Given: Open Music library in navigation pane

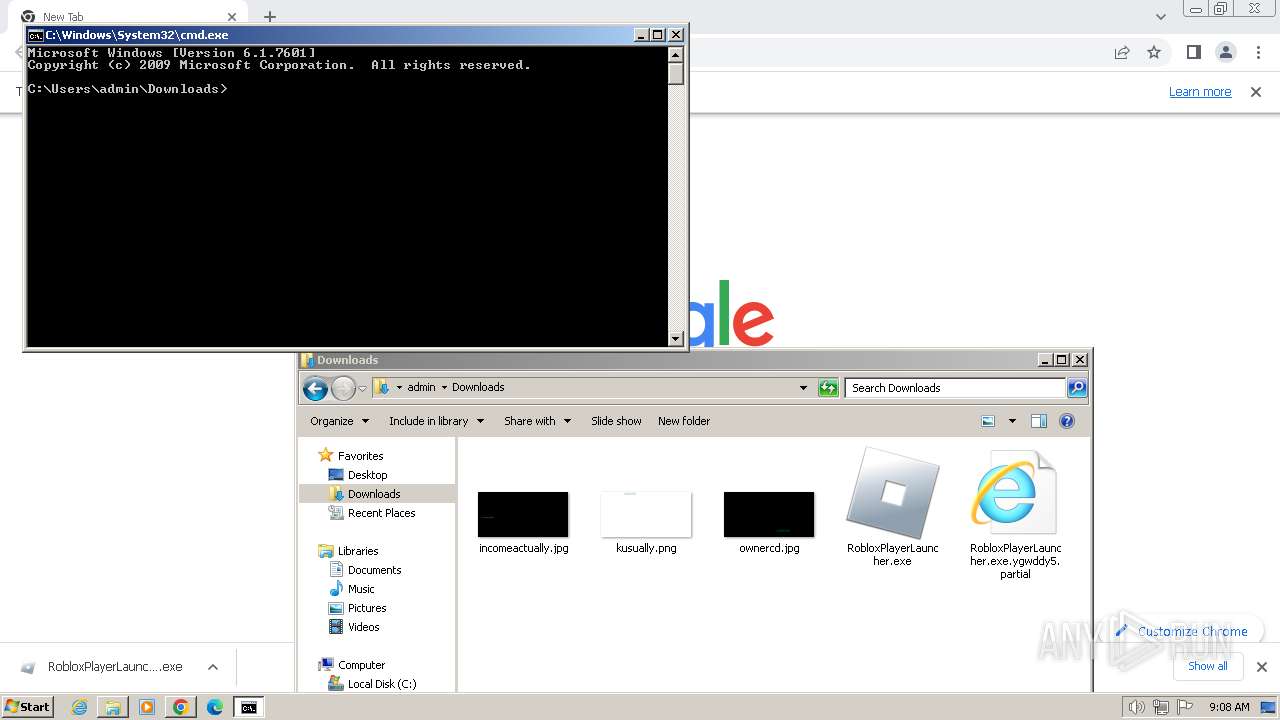Looking at the screenshot, I should click(361, 589).
